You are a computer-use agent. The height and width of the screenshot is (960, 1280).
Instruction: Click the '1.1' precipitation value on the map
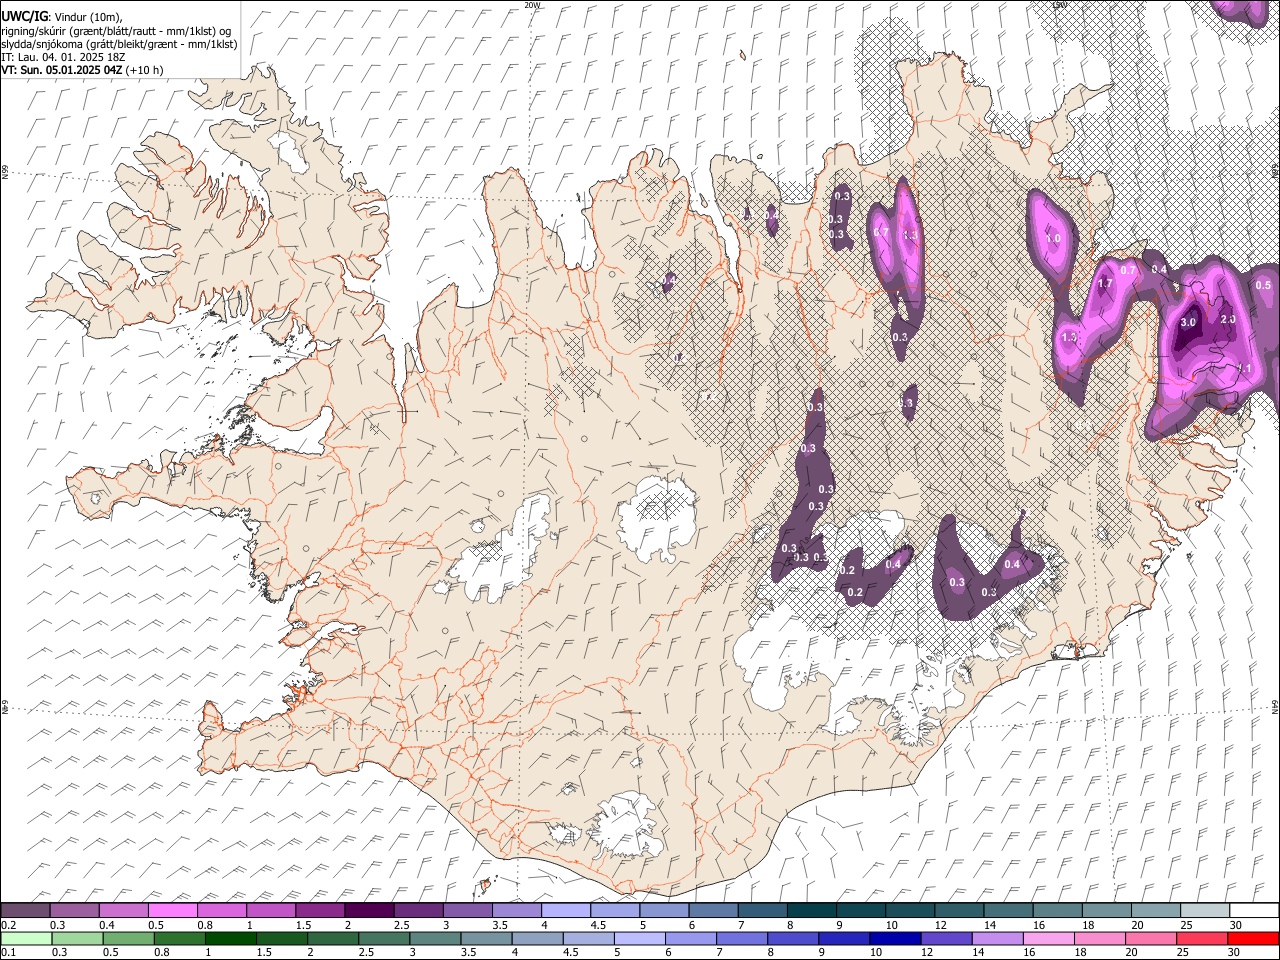[x=1244, y=368]
